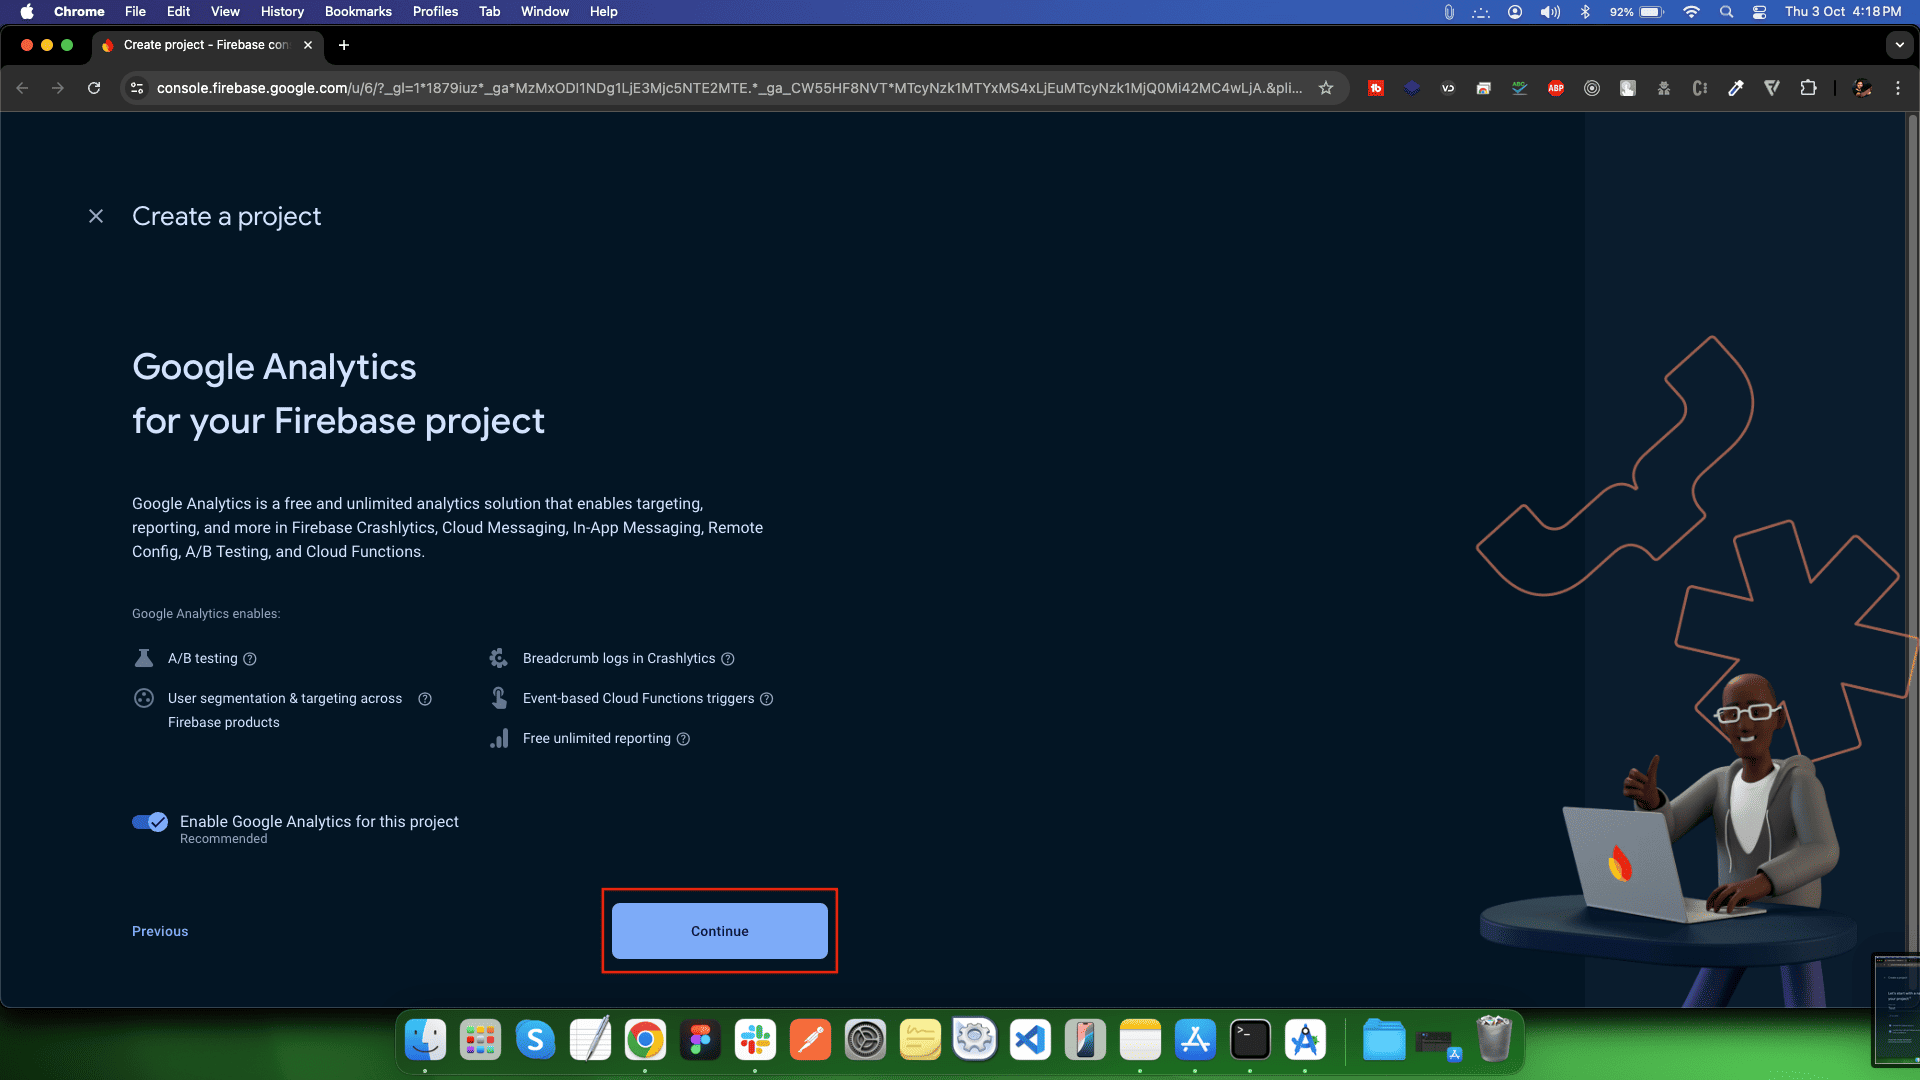Viewport: 1920px width, 1080px height.
Task: Select the Create project Firebase console tab
Action: [205, 45]
